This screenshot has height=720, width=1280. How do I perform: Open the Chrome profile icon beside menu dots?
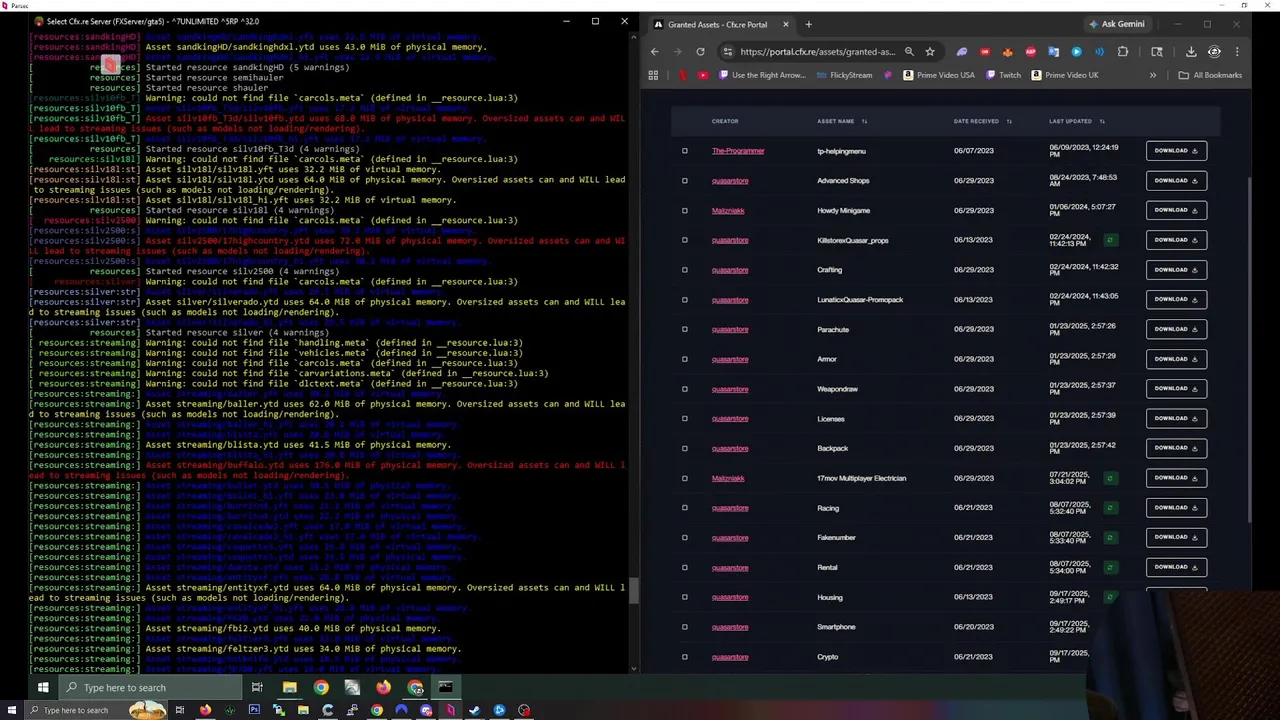point(1214,52)
